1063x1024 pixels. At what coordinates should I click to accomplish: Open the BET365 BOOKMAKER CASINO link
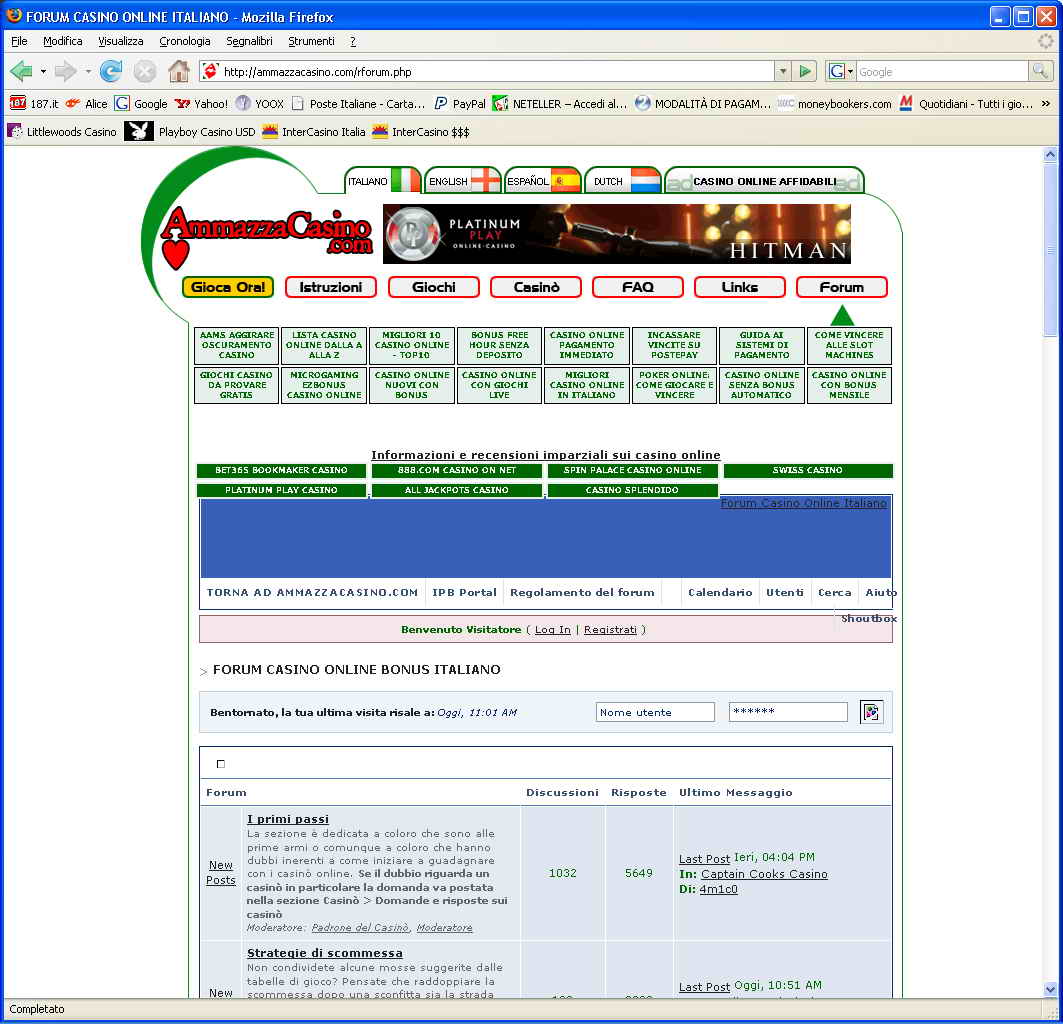[281, 470]
